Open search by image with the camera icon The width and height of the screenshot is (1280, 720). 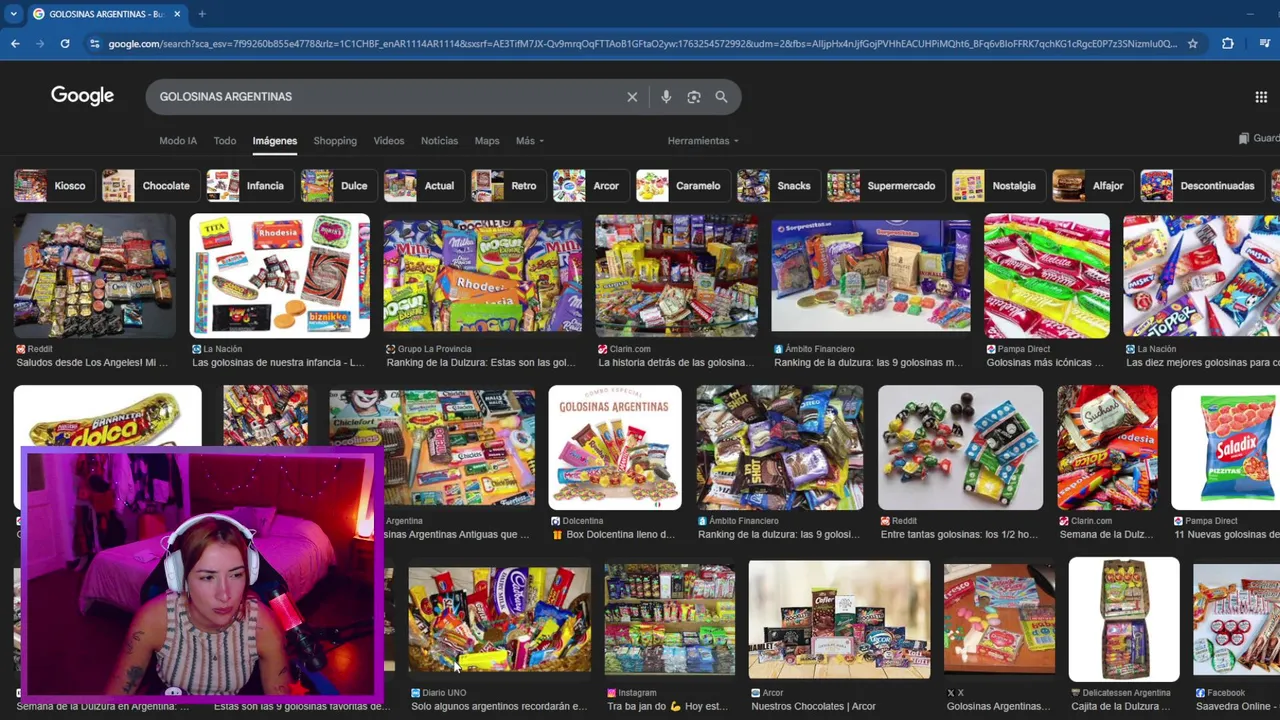(694, 97)
